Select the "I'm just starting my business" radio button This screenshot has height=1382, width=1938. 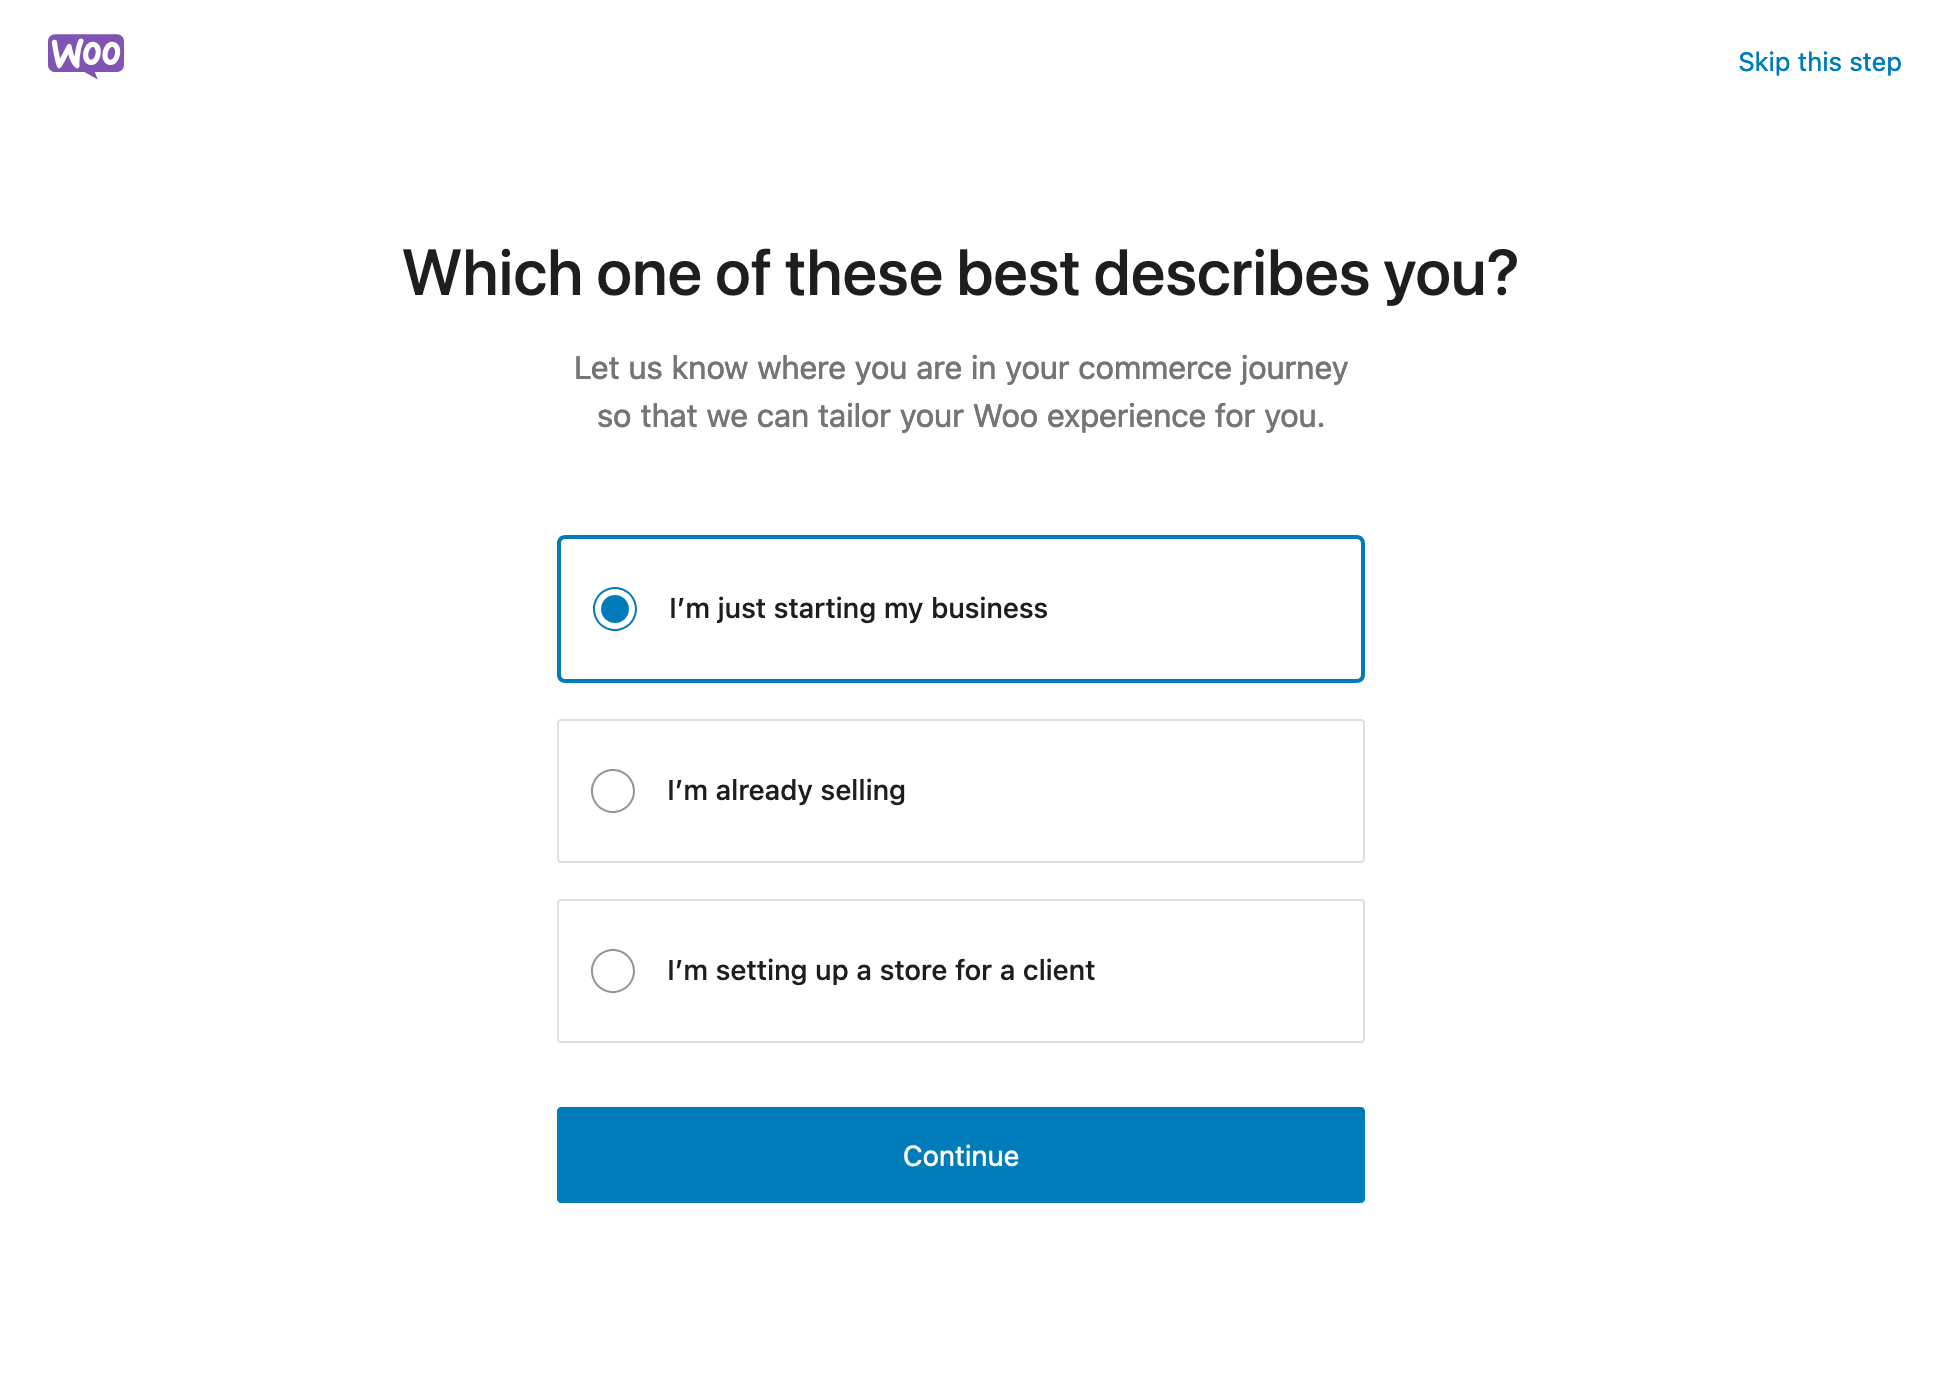(613, 607)
